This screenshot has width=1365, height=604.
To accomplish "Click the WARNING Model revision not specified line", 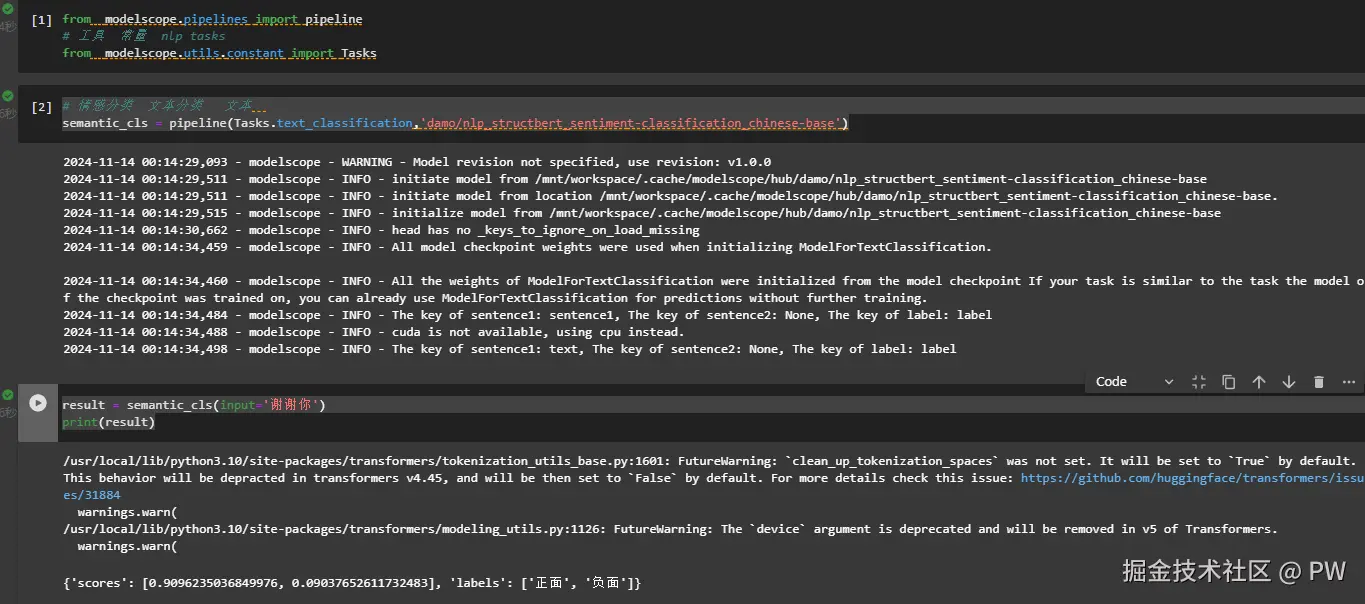I will 417,162.
